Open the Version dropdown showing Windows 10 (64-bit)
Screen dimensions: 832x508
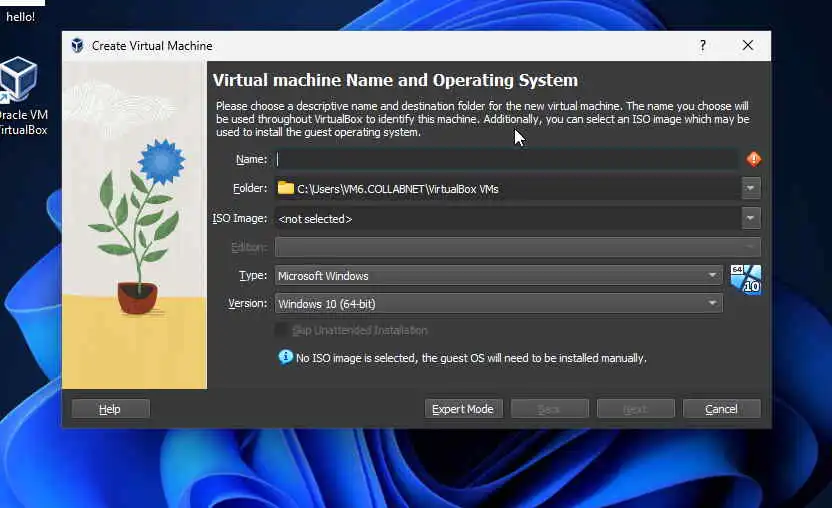[498, 304]
